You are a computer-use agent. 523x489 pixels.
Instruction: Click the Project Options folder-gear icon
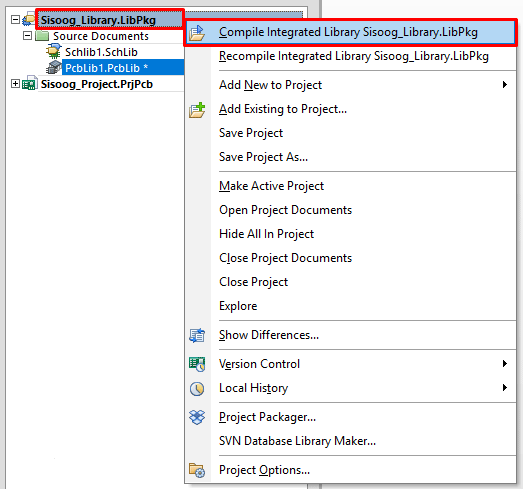pyautogui.click(x=197, y=470)
